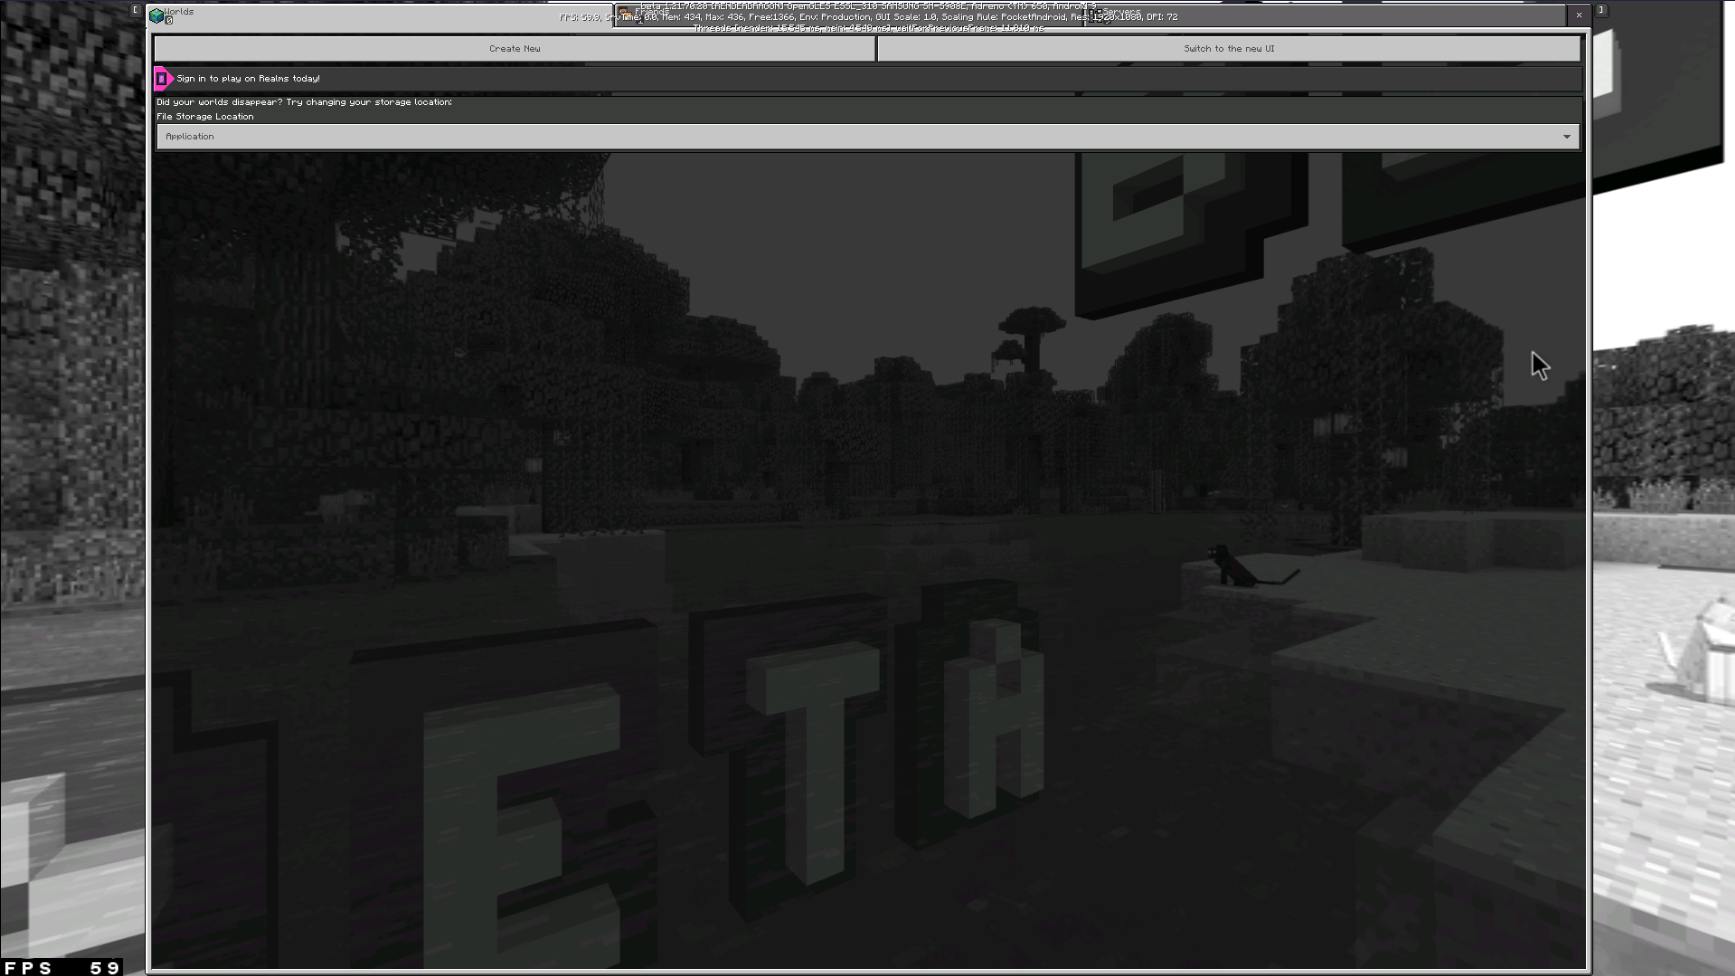Close the play screen with the X button
1735x976 pixels.
[1579, 15]
